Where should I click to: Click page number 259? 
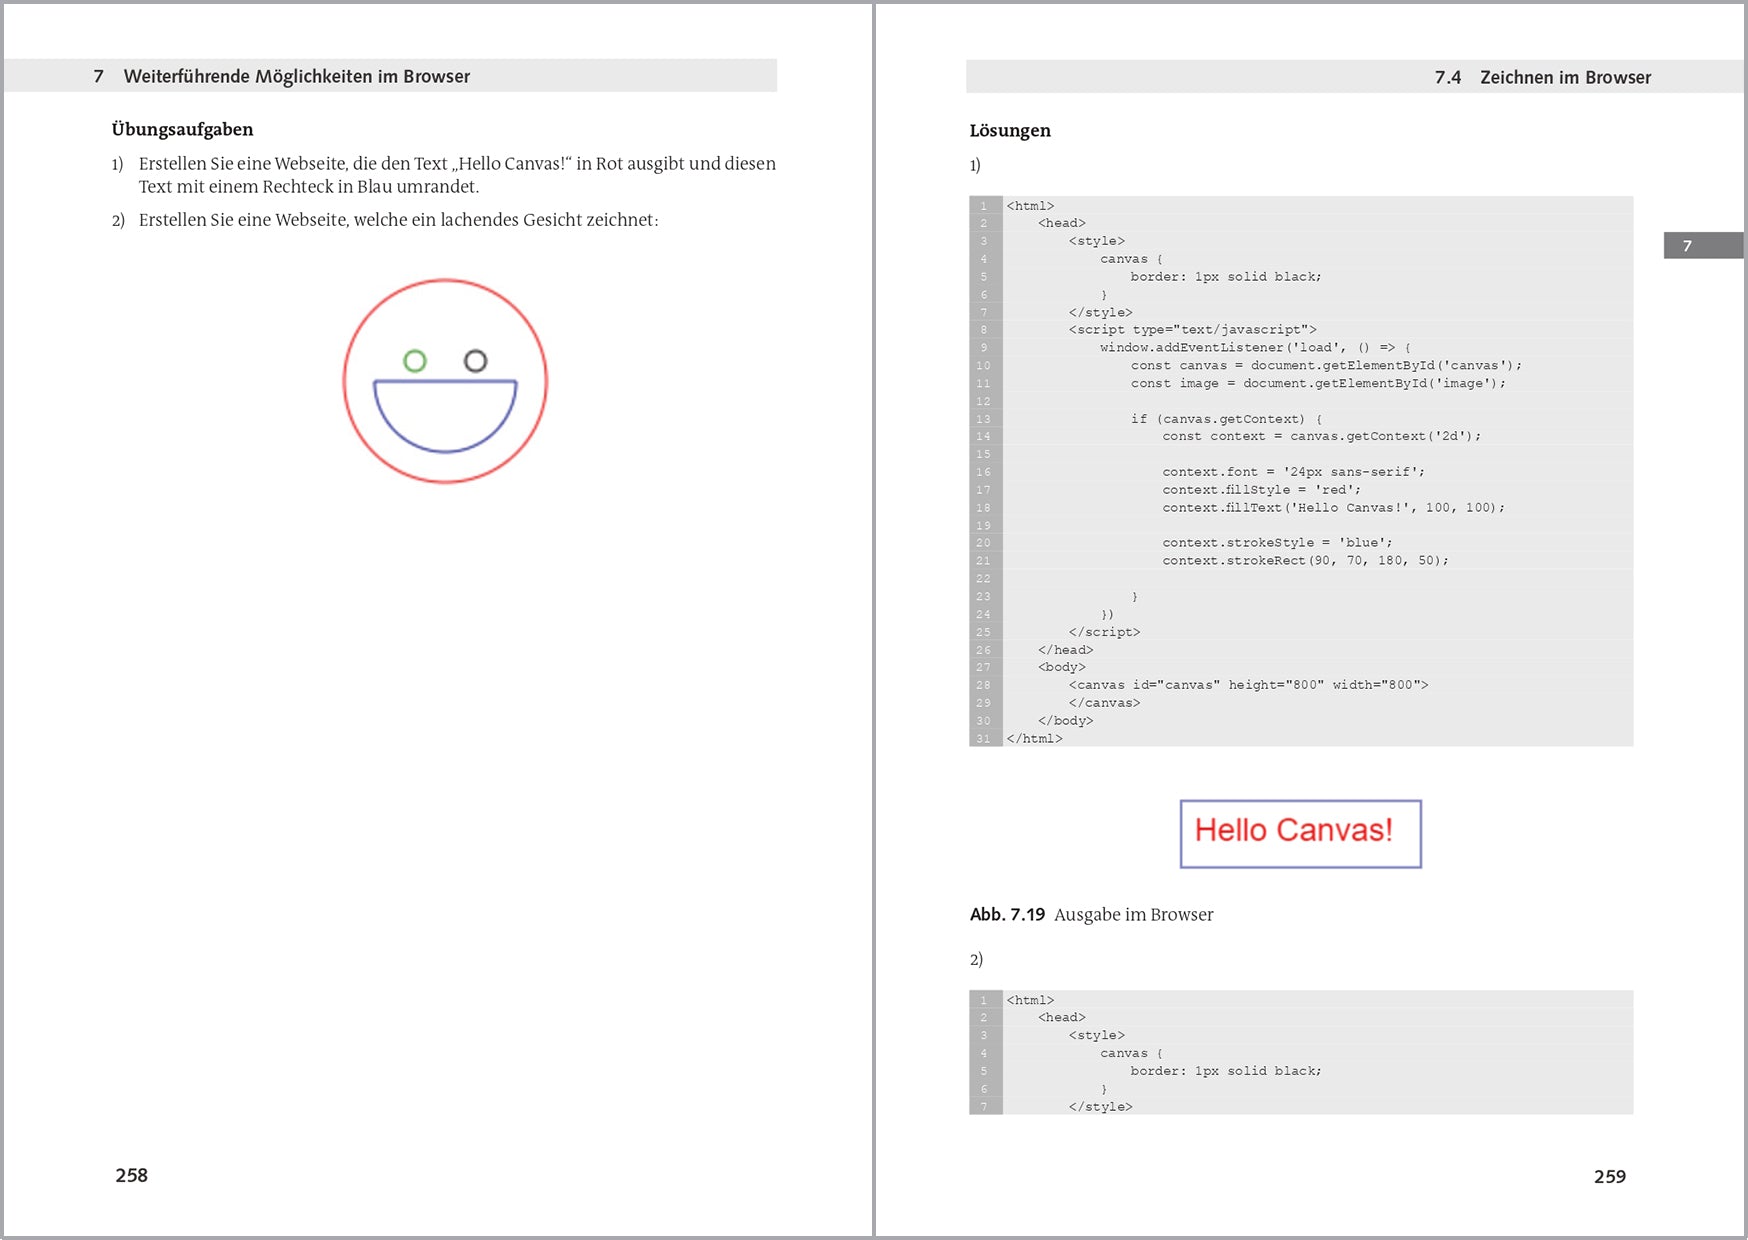[1610, 1177]
